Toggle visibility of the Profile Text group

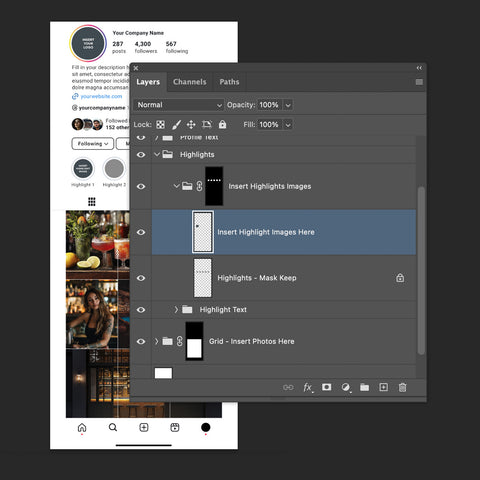pos(141,137)
